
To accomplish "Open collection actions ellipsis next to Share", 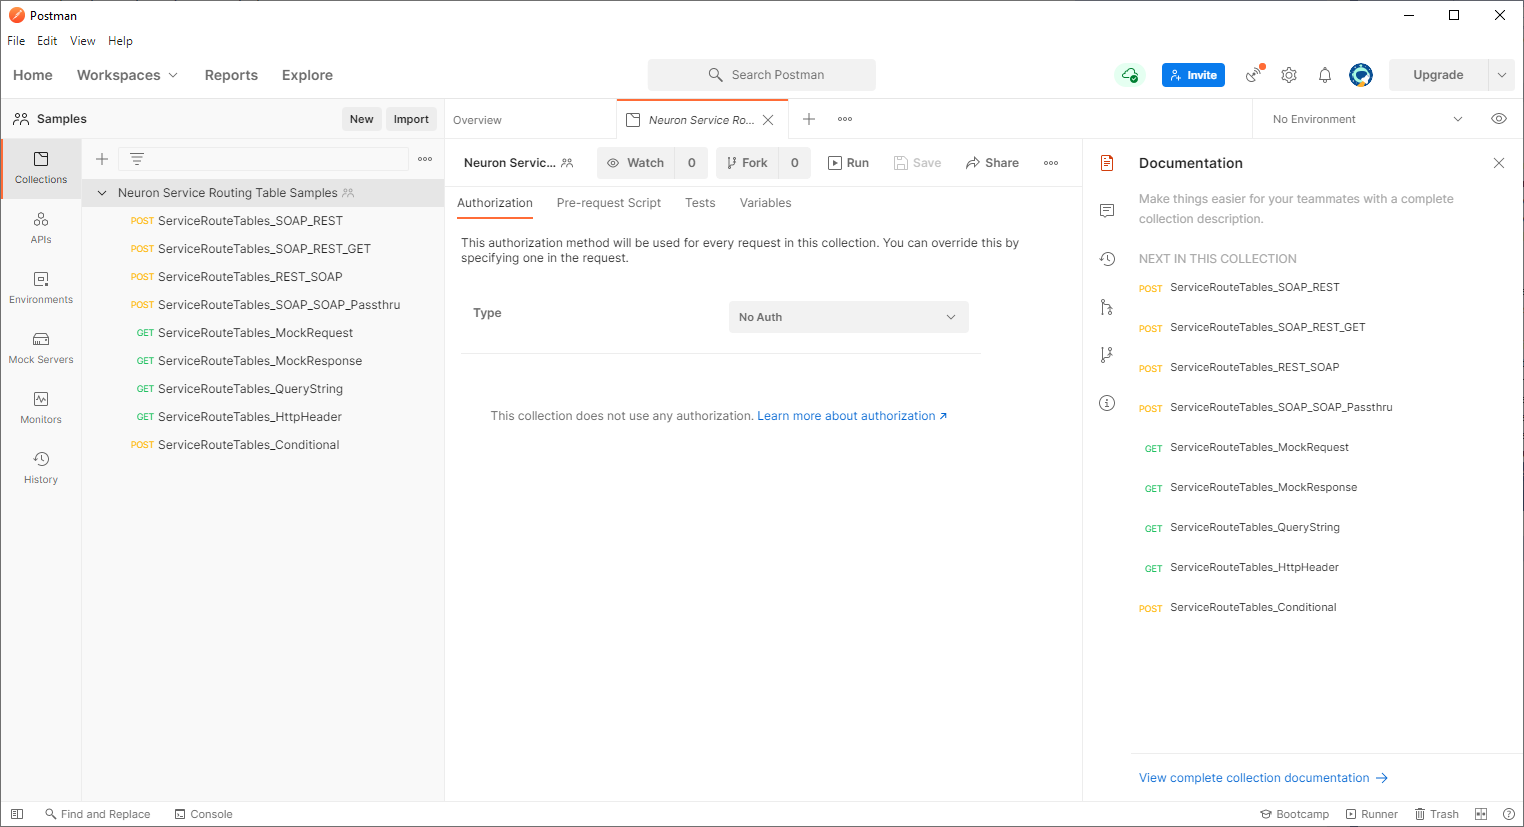I will pyautogui.click(x=1051, y=163).
